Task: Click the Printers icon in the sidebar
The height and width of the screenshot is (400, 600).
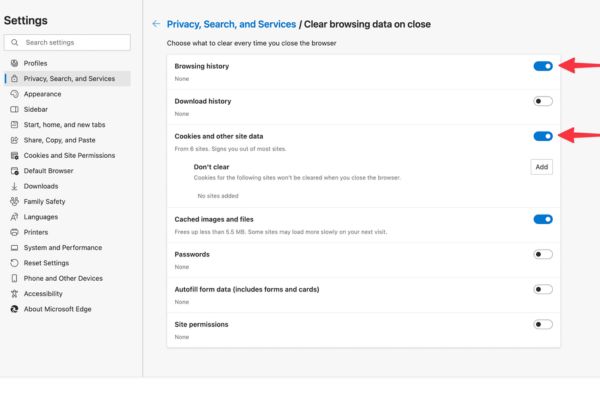Action: (x=14, y=232)
